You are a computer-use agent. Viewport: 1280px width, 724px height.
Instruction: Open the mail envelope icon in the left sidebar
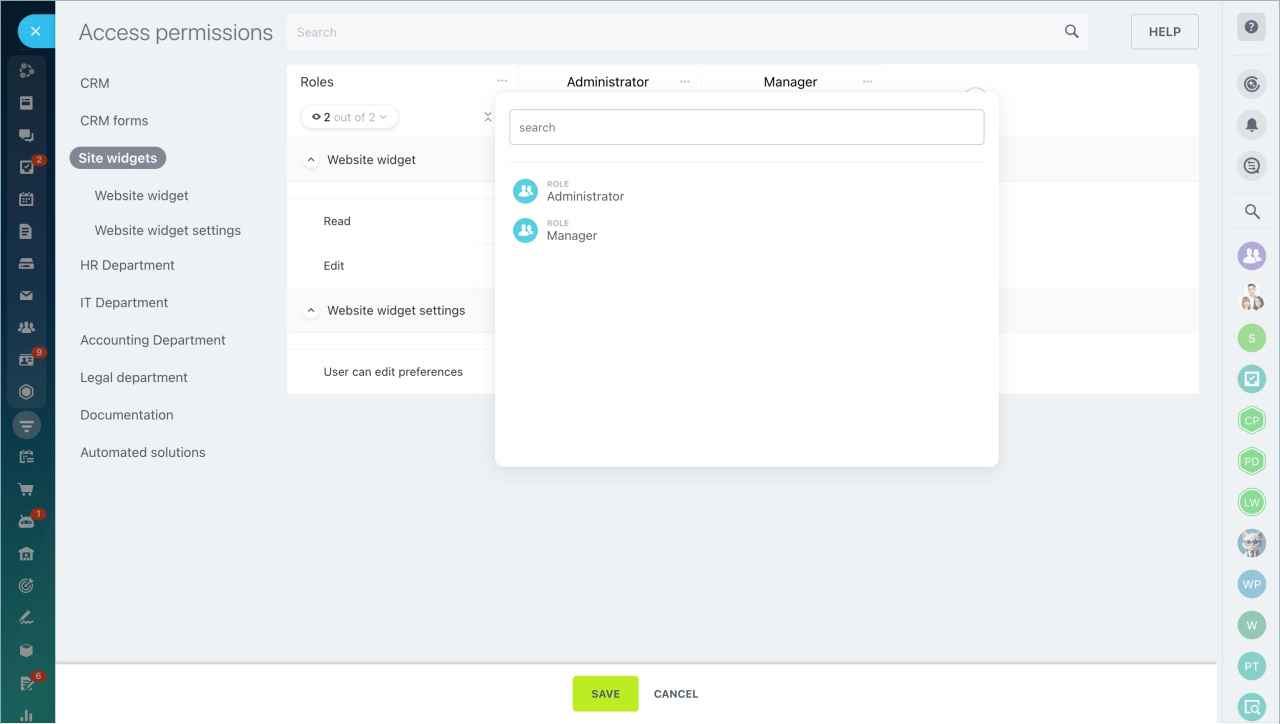[27, 295]
